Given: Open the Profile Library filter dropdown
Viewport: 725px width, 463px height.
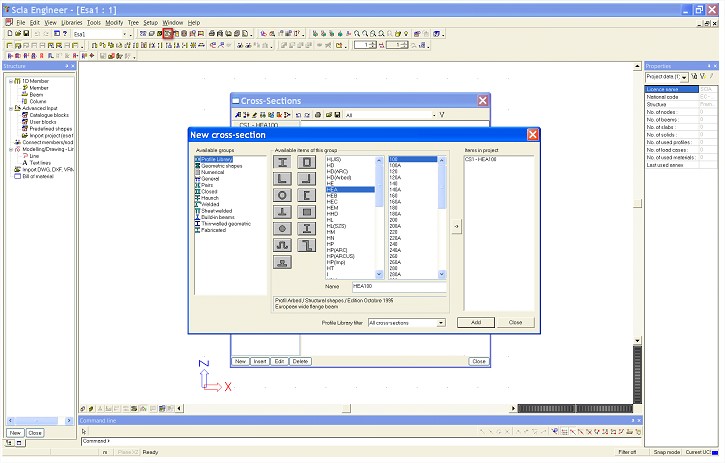Looking at the screenshot, I should coord(440,323).
